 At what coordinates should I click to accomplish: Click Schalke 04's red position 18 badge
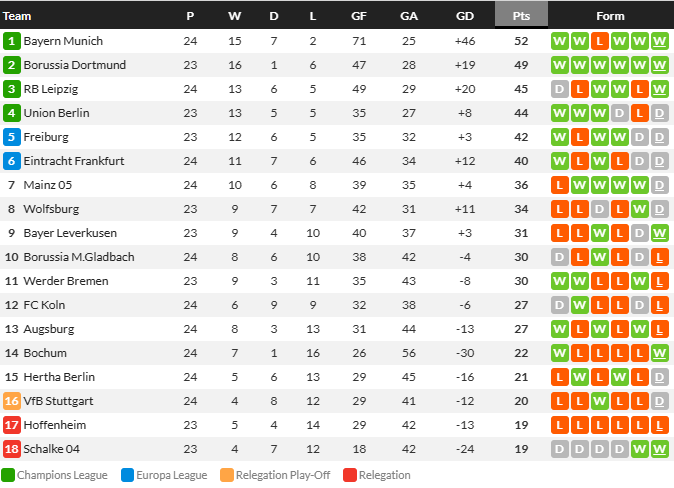pyautogui.click(x=12, y=449)
